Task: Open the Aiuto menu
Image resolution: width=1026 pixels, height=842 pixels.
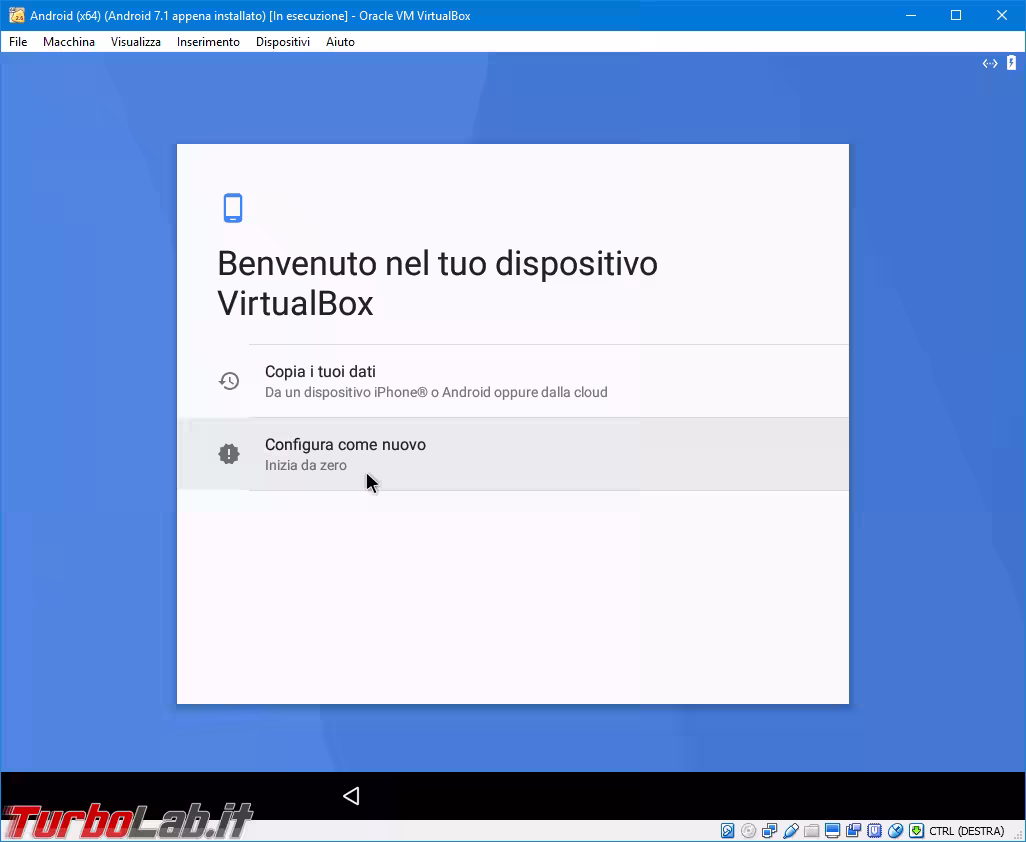Action: (x=340, y=42)
